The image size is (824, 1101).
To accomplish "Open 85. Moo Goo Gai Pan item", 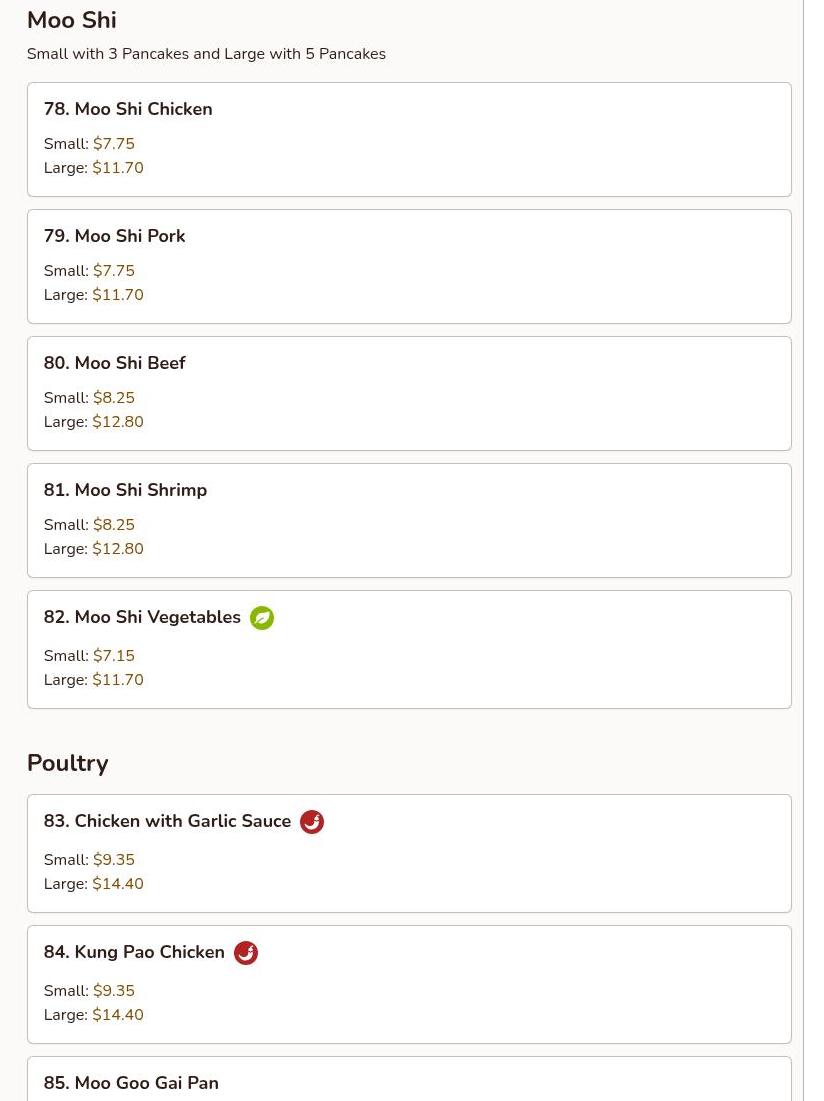I will pyautogui.click(x=131, y=1083).
